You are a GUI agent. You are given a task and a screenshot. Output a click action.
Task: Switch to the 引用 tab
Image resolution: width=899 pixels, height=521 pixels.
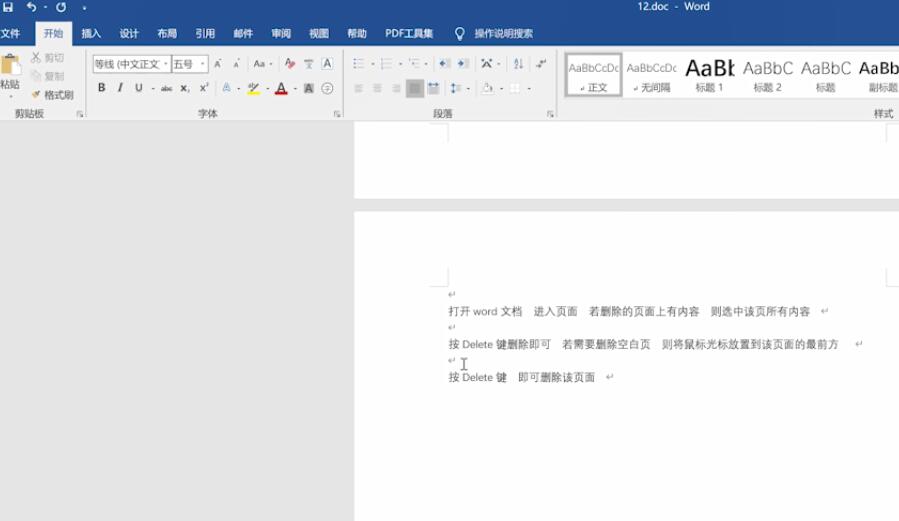coord(205,34)
